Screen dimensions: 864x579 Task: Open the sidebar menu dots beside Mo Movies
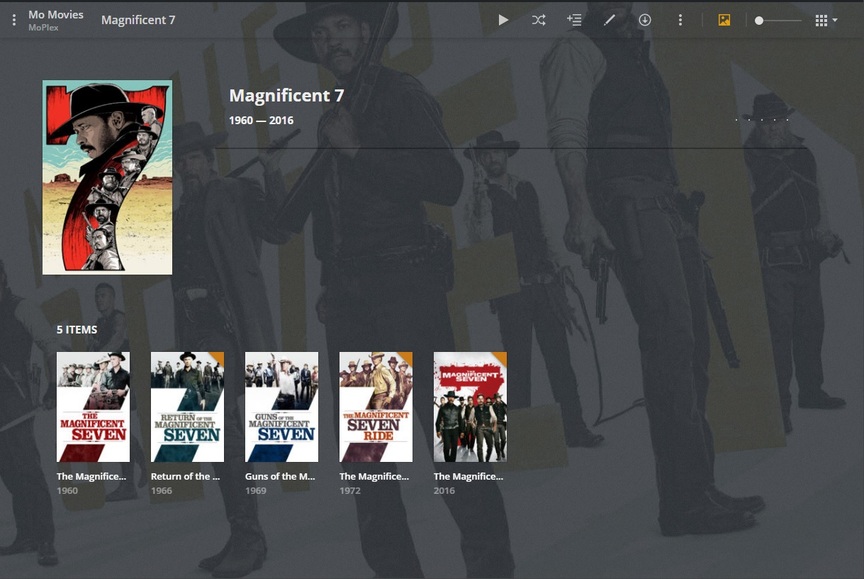(14, 20)
